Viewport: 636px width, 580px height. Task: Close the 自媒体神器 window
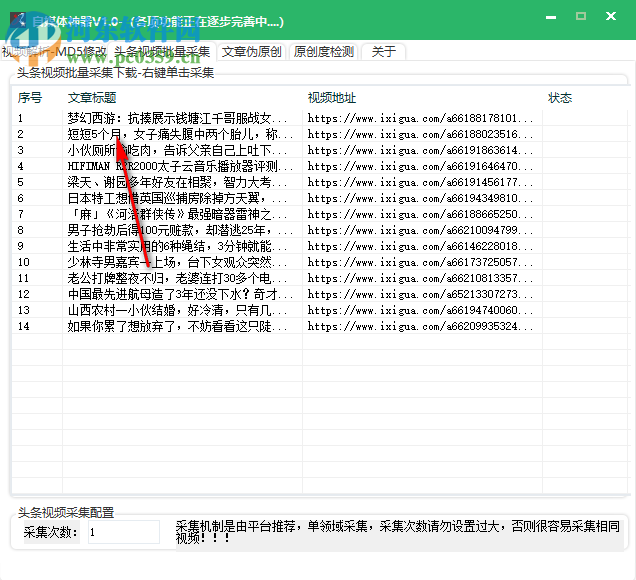point(611,16)
